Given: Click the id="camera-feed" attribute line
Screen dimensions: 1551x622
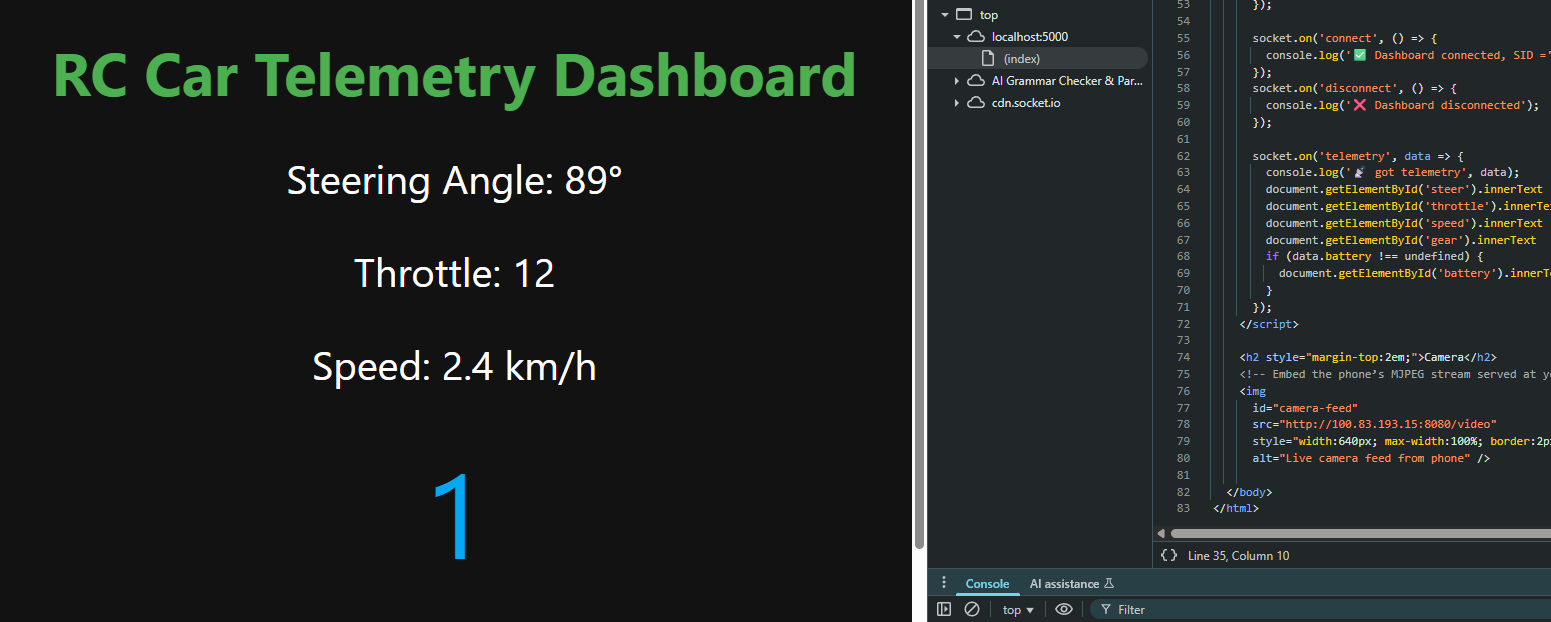Looking at the screenshot, I should click(x=1305, y=407).
